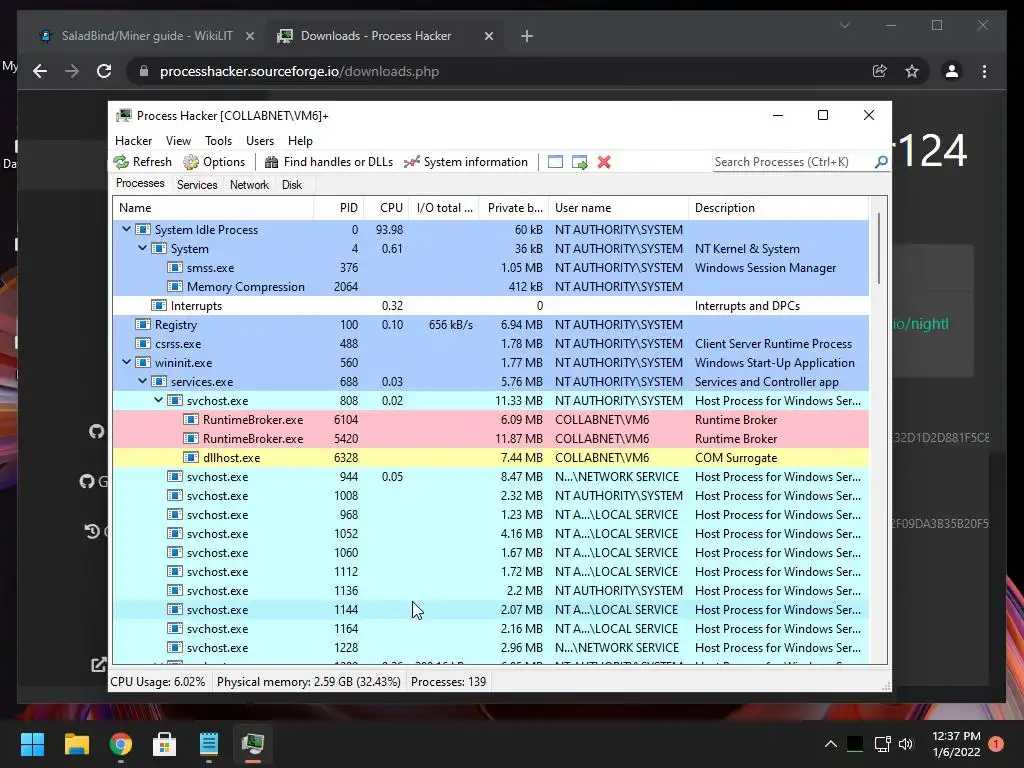This screenshot has height=768, width=1024.
Task: Bookmark this page with the star
Action: [x=912, y=71]
